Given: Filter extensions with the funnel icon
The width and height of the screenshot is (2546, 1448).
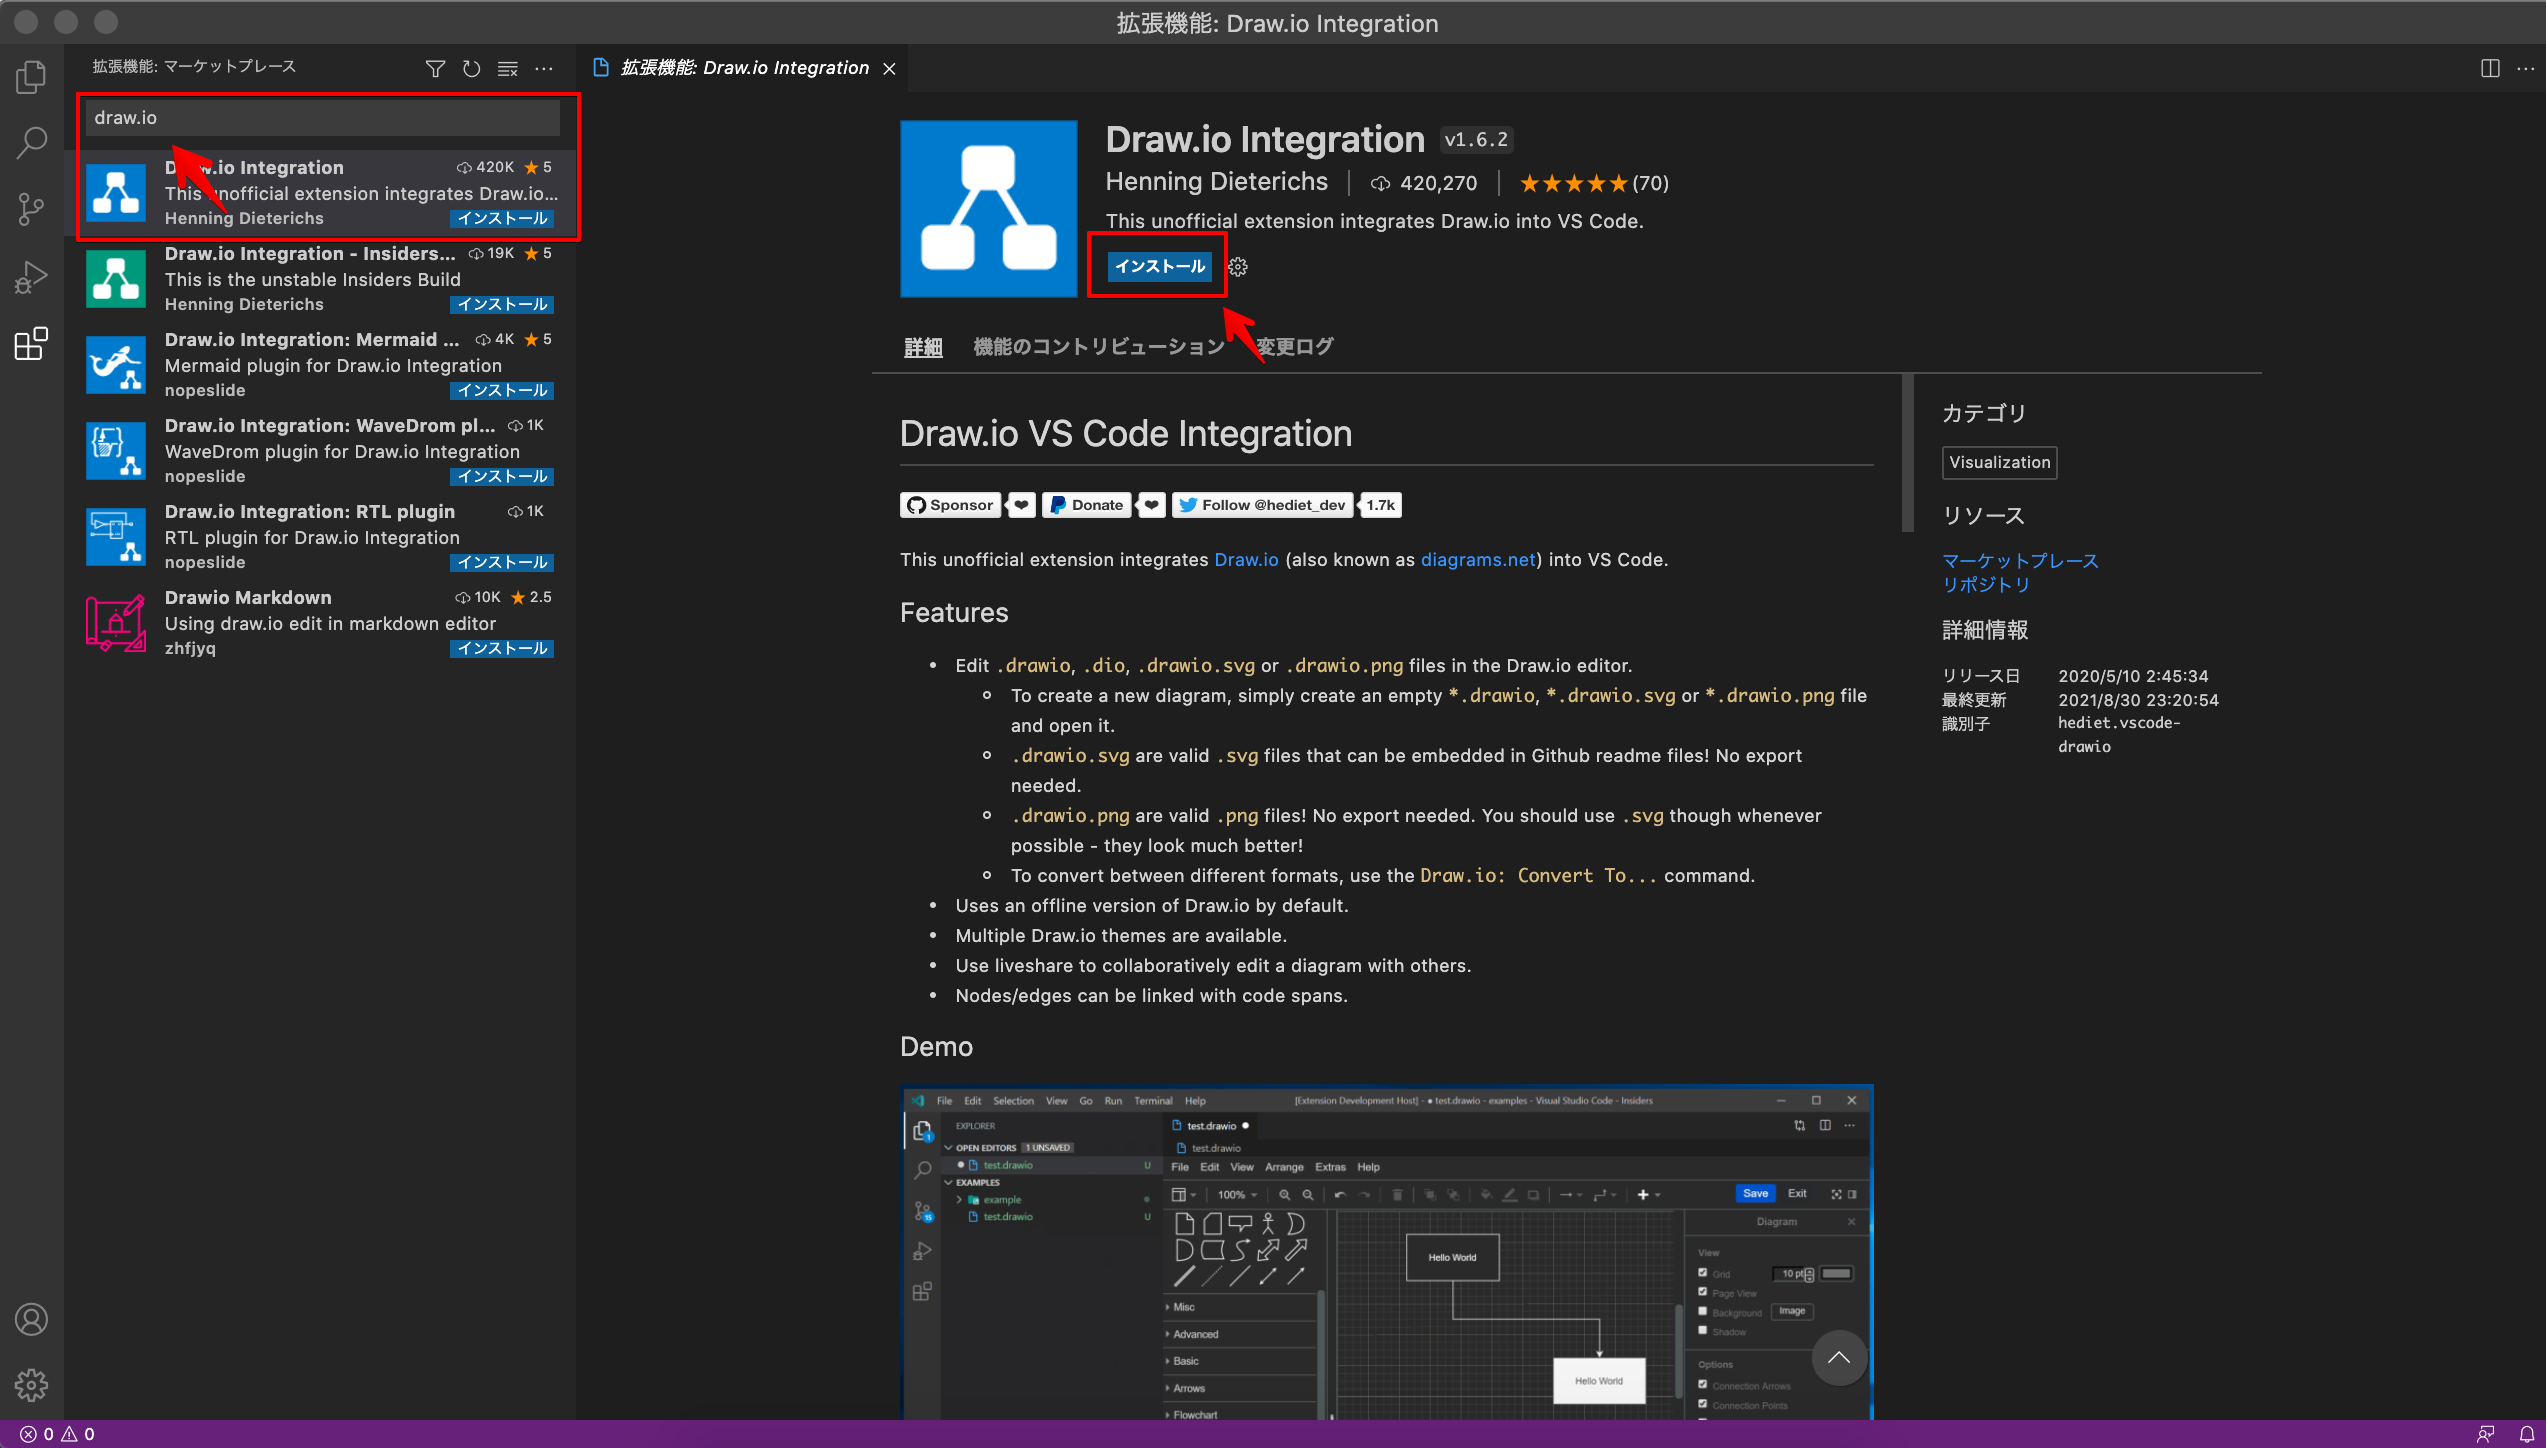Looking at the screenshot, I should pos(435,68).
